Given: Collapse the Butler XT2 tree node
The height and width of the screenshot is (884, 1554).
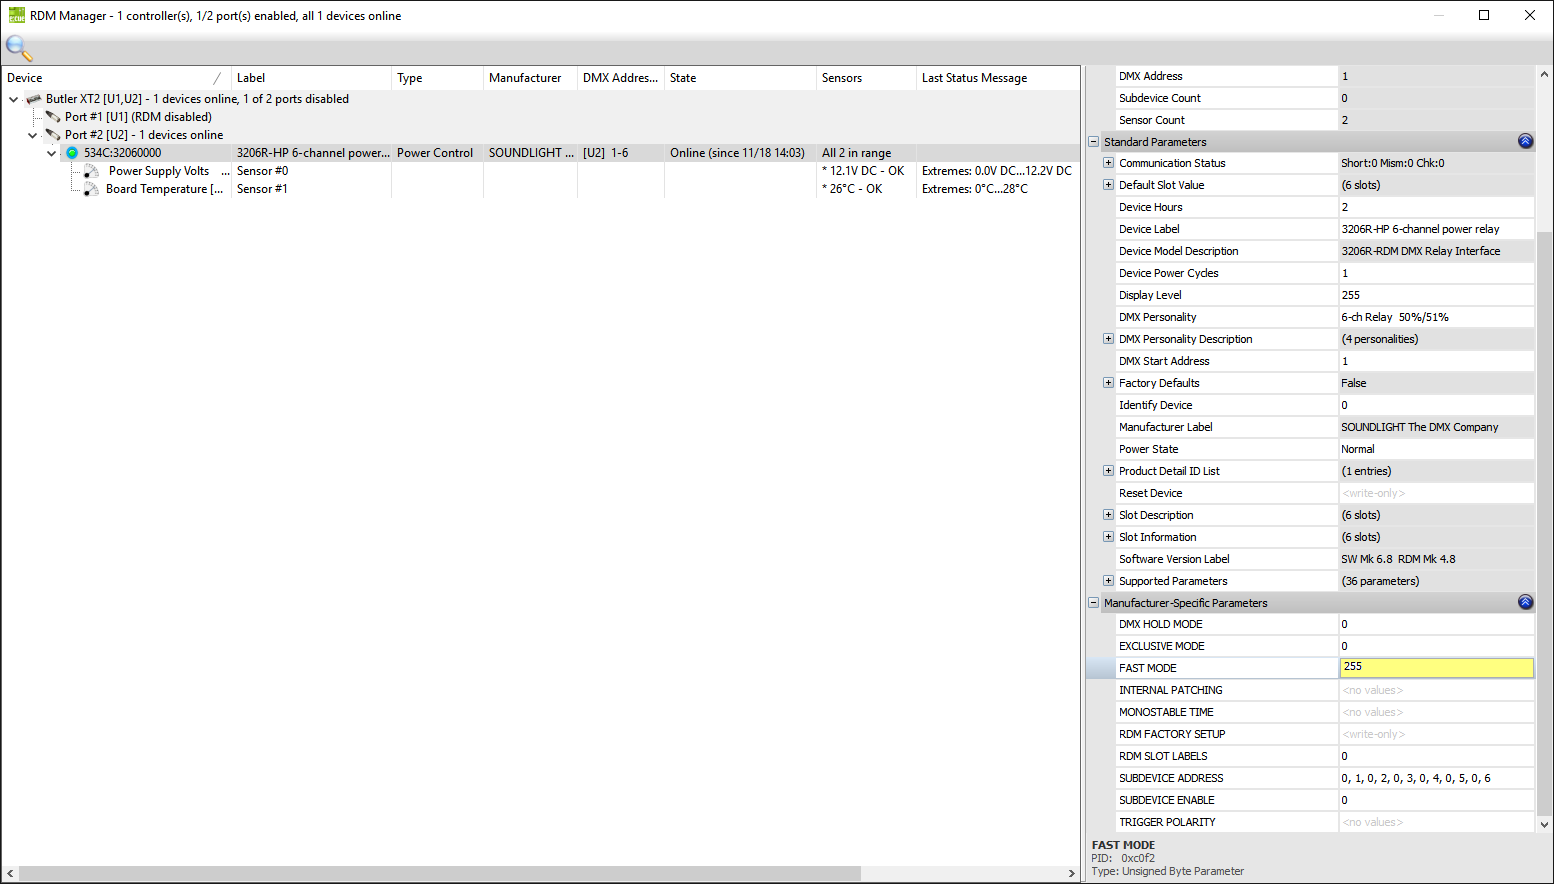Looking at the screenshot, I should tap(14, 99).
